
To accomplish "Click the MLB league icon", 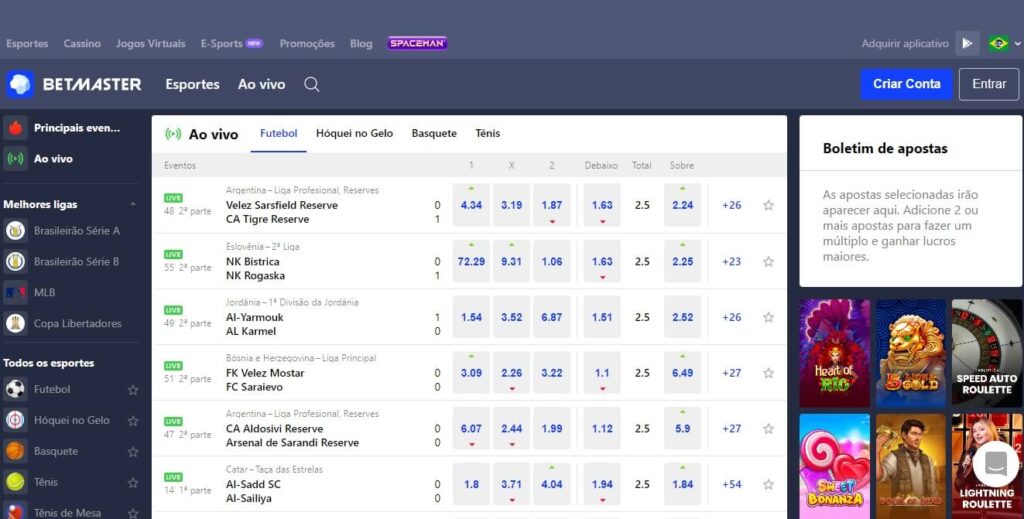I will tap(15, 293).
